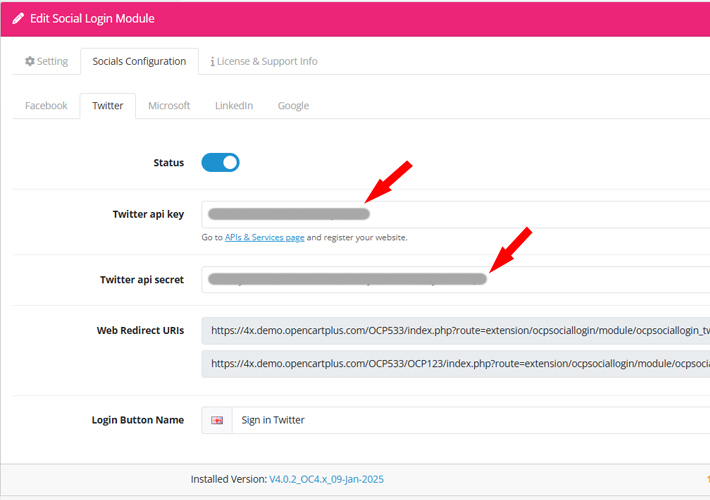Click the info icon beside License & Support
The image size is (710, 500).
212,62
